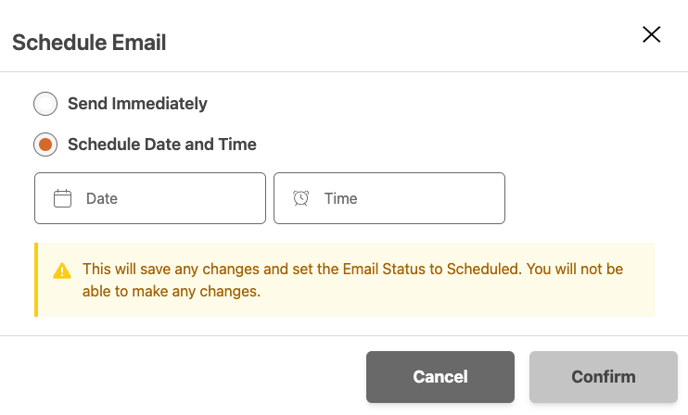Click the Time placeholder text
Image resolution: width=688 pixels, height=415 pixels.
(341, 199)
